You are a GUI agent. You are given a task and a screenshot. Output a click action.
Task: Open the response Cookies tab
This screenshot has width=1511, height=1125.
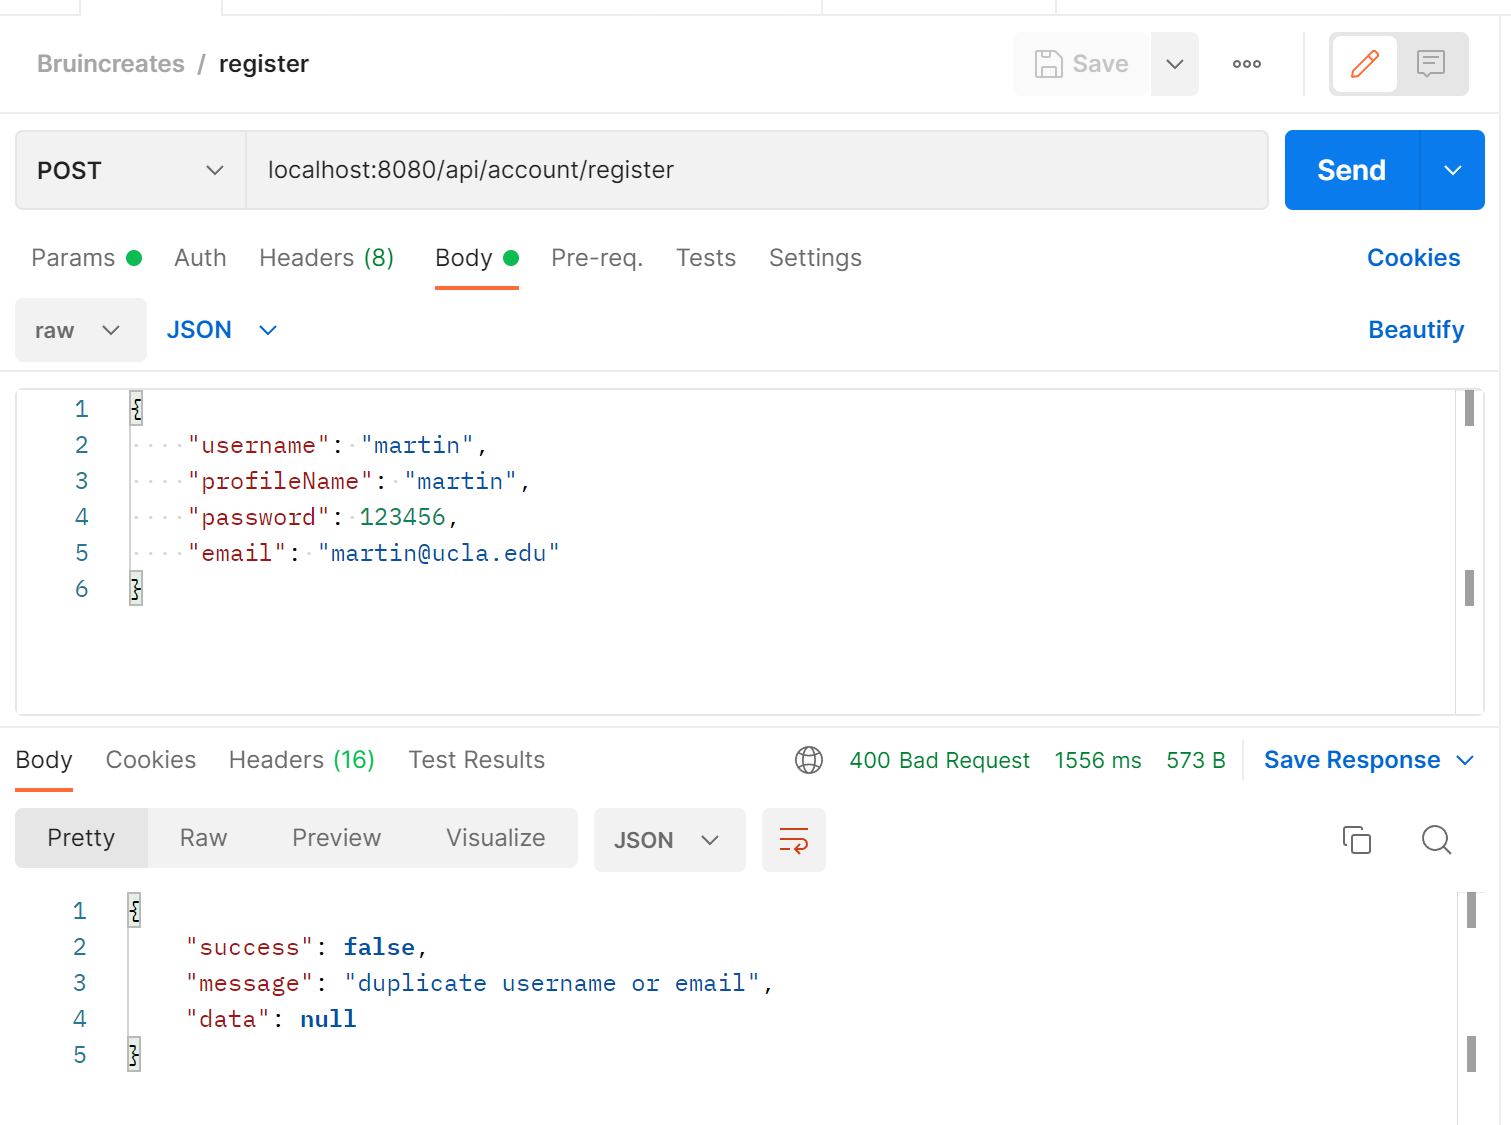151,760
